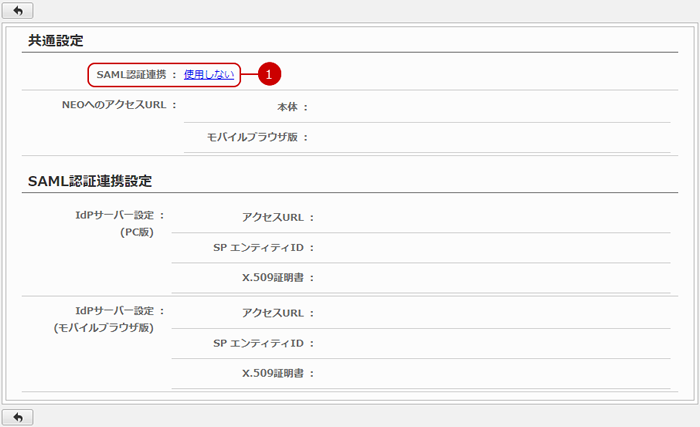Click X.509証明書 label in PC版 section
The height and width of the screenshot is (427, 700).
tap(278, 278)
